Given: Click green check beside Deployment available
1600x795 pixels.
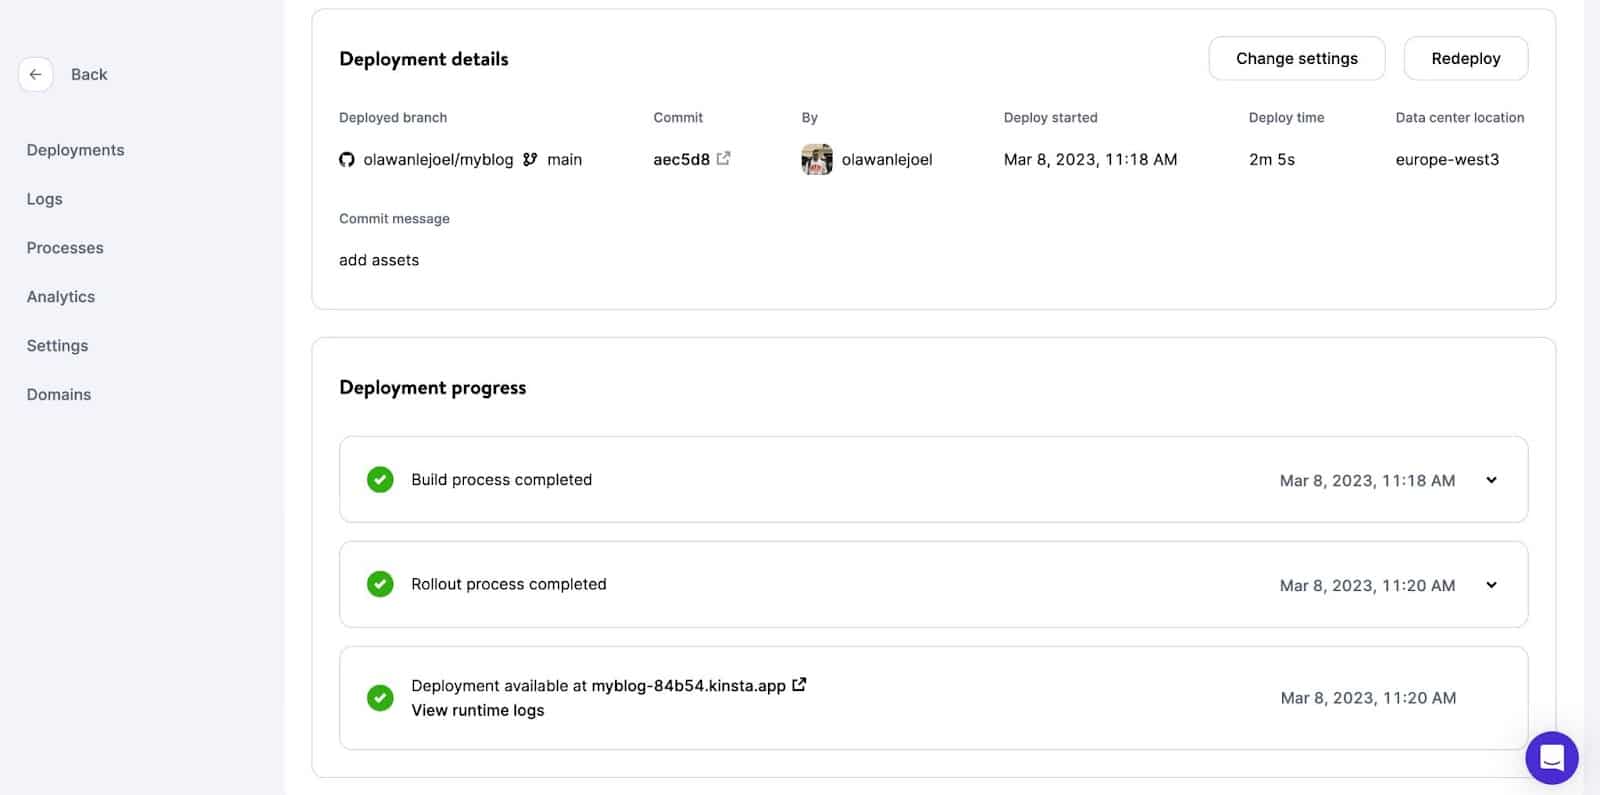Looking at the screenshot, I should pyautogui.click(x=380, y=698).
